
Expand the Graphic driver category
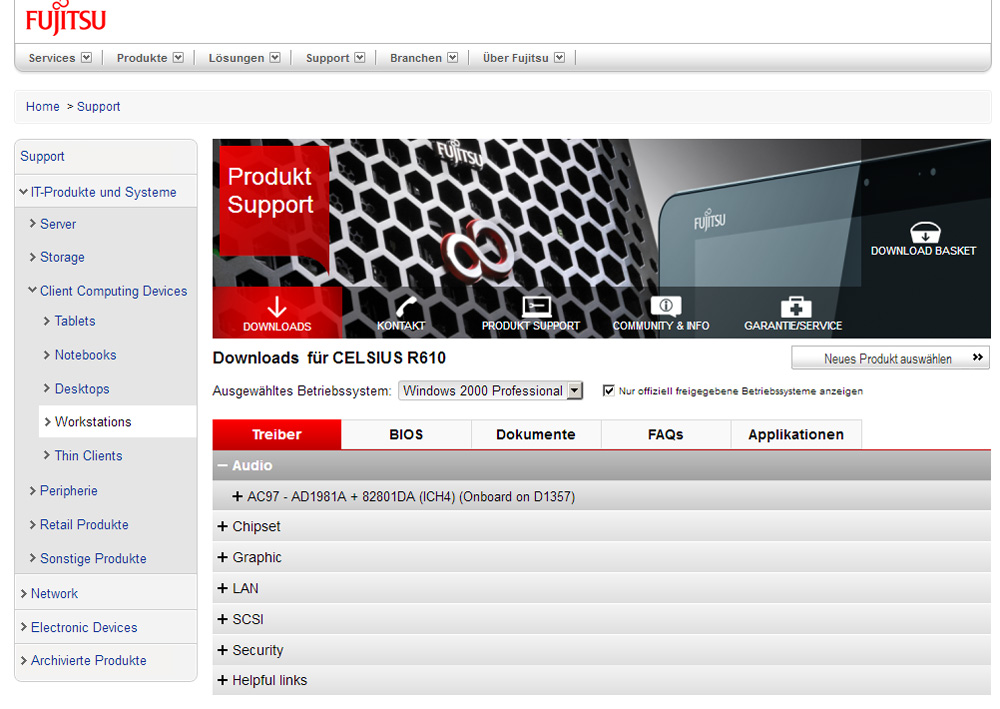tap(223, 557)
